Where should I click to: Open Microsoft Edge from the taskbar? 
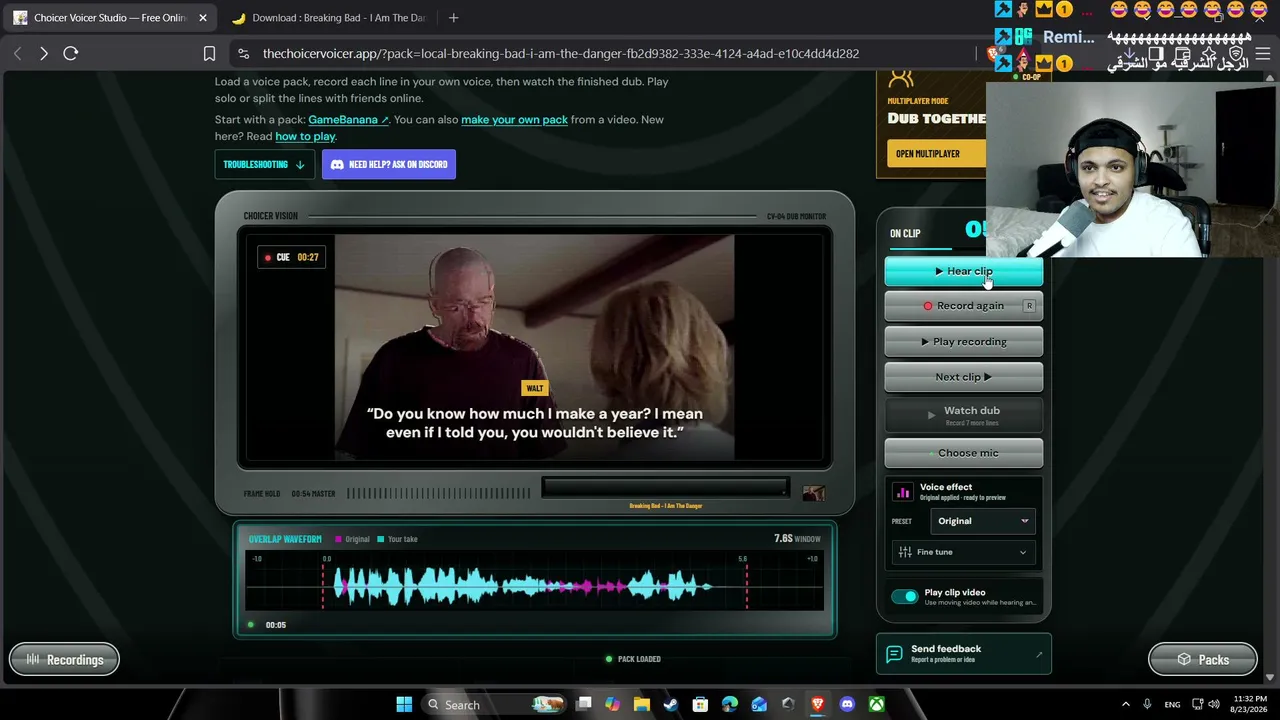coord(730,705)
